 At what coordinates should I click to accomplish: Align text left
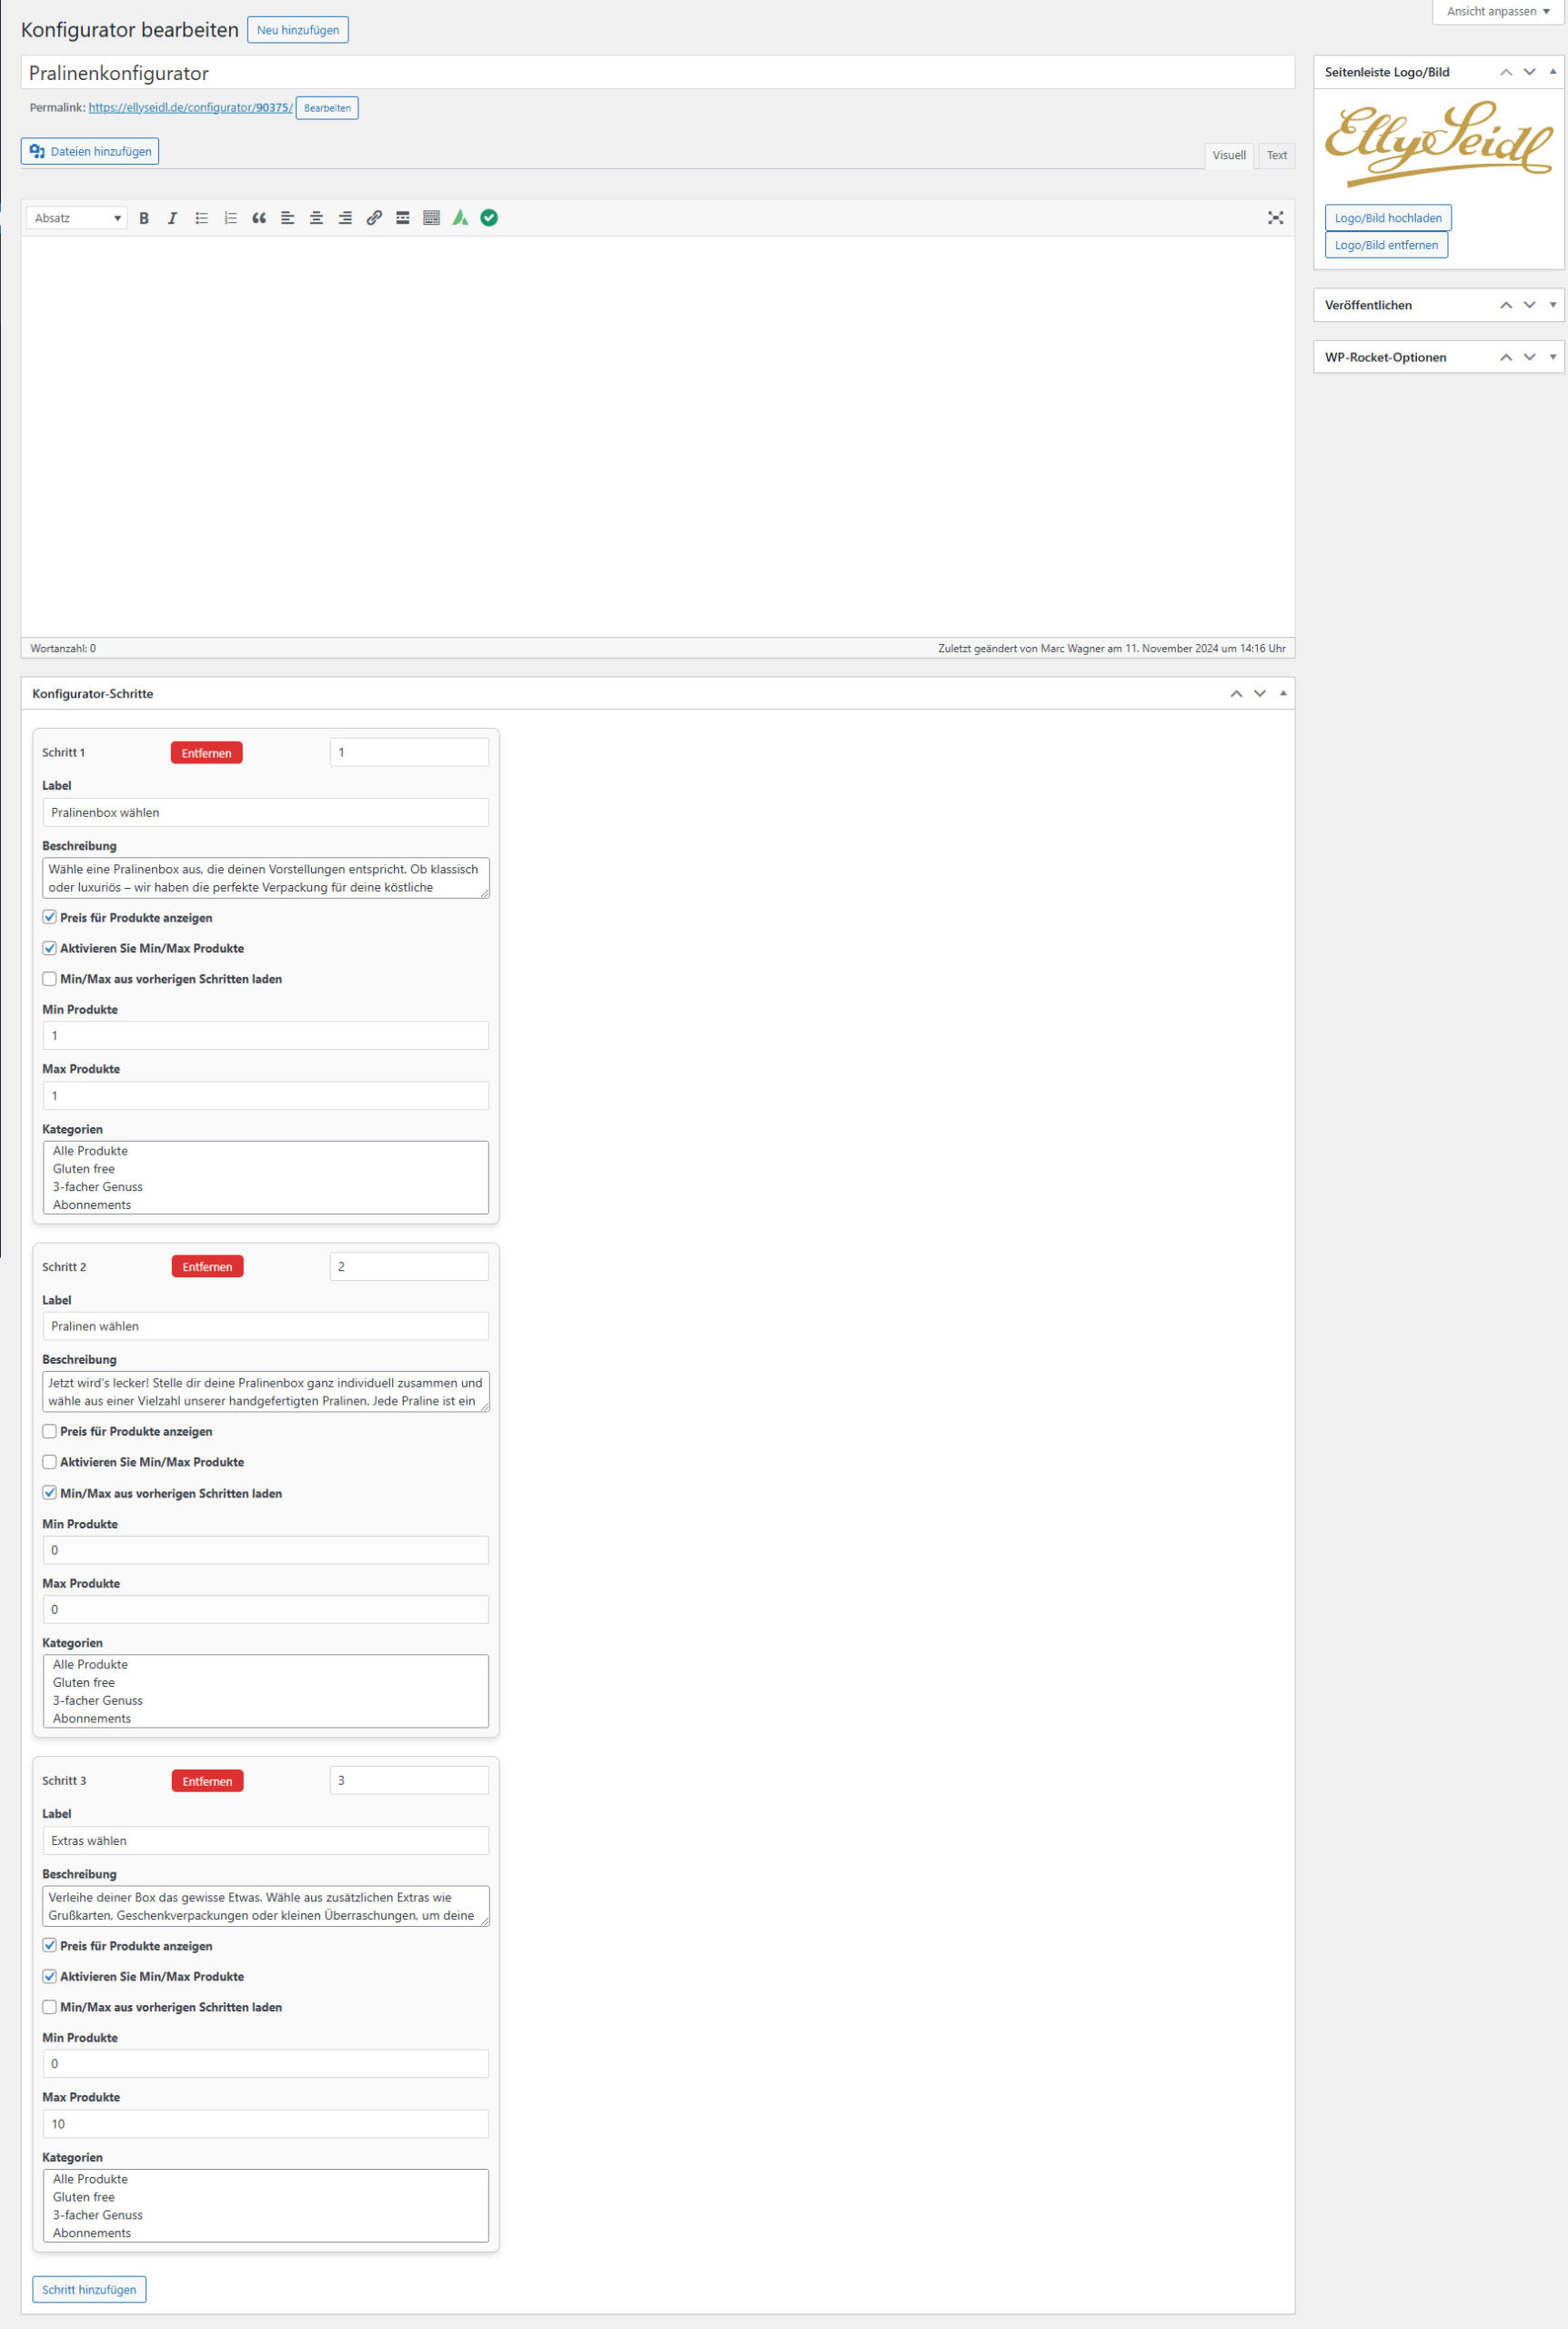tap(288, 218)
